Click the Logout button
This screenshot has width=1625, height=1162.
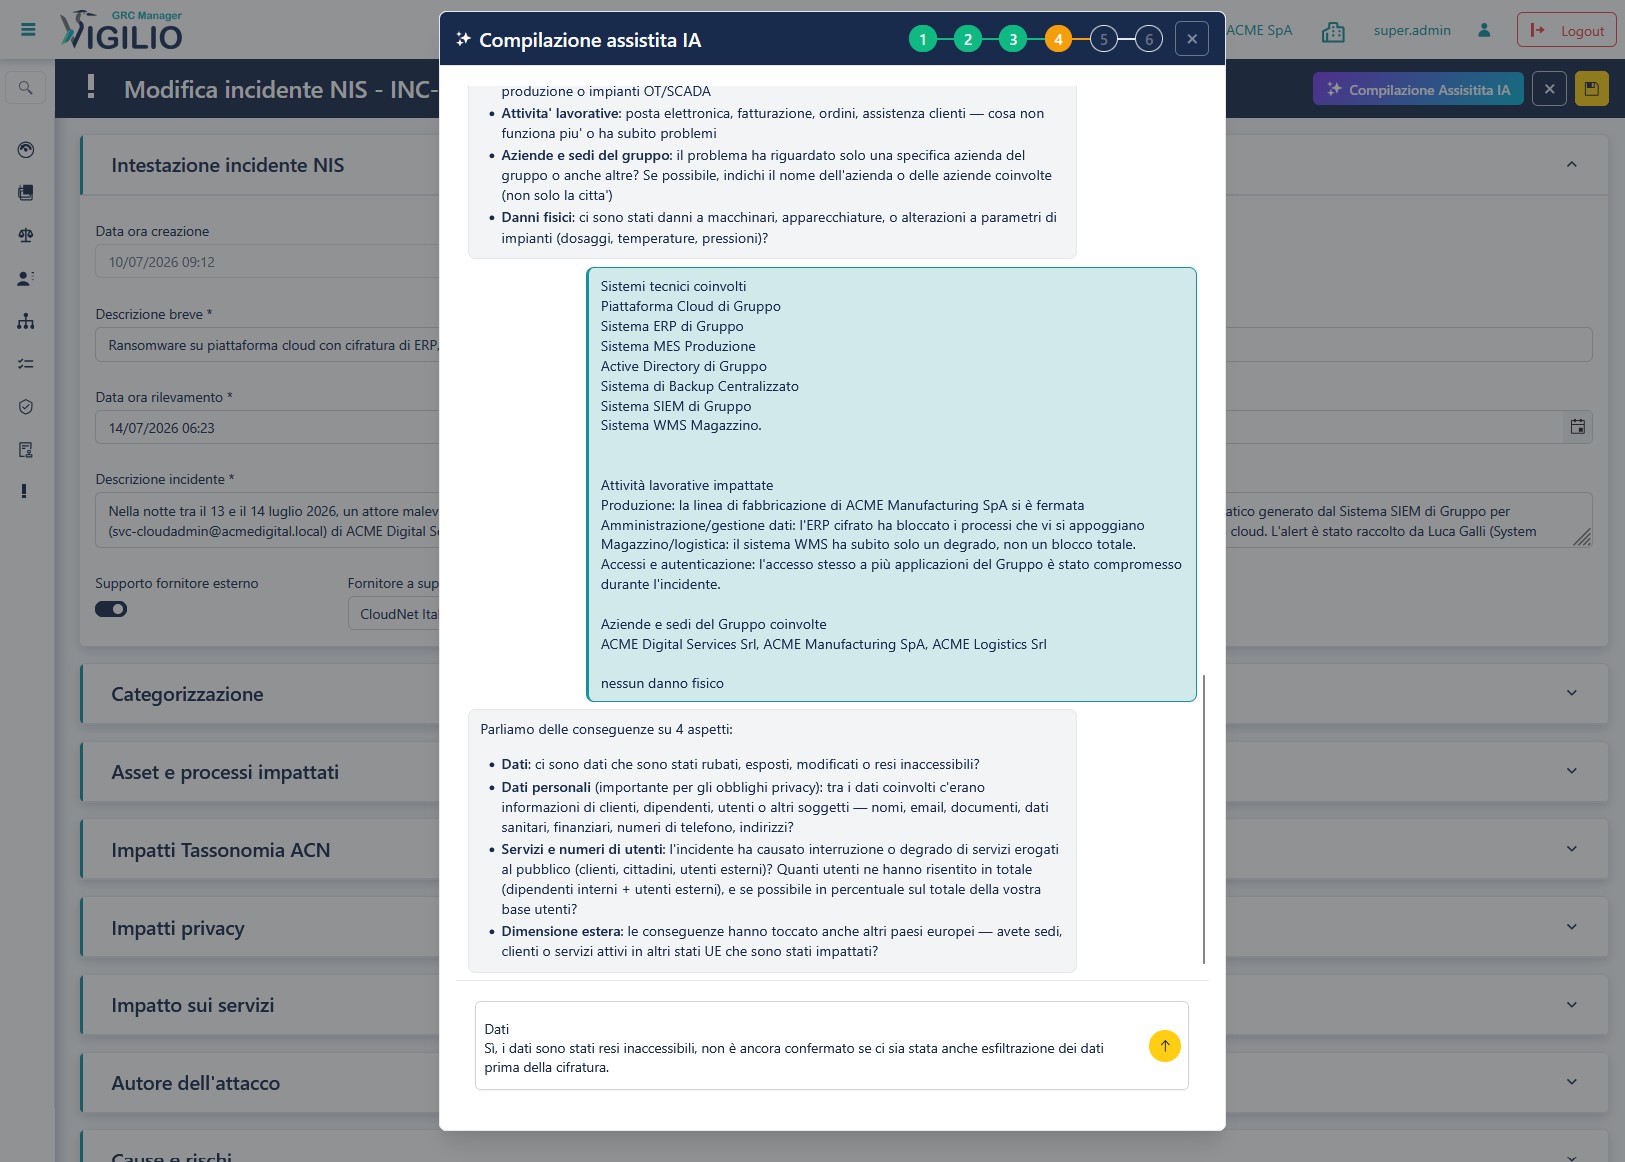tap(1566, 30)
